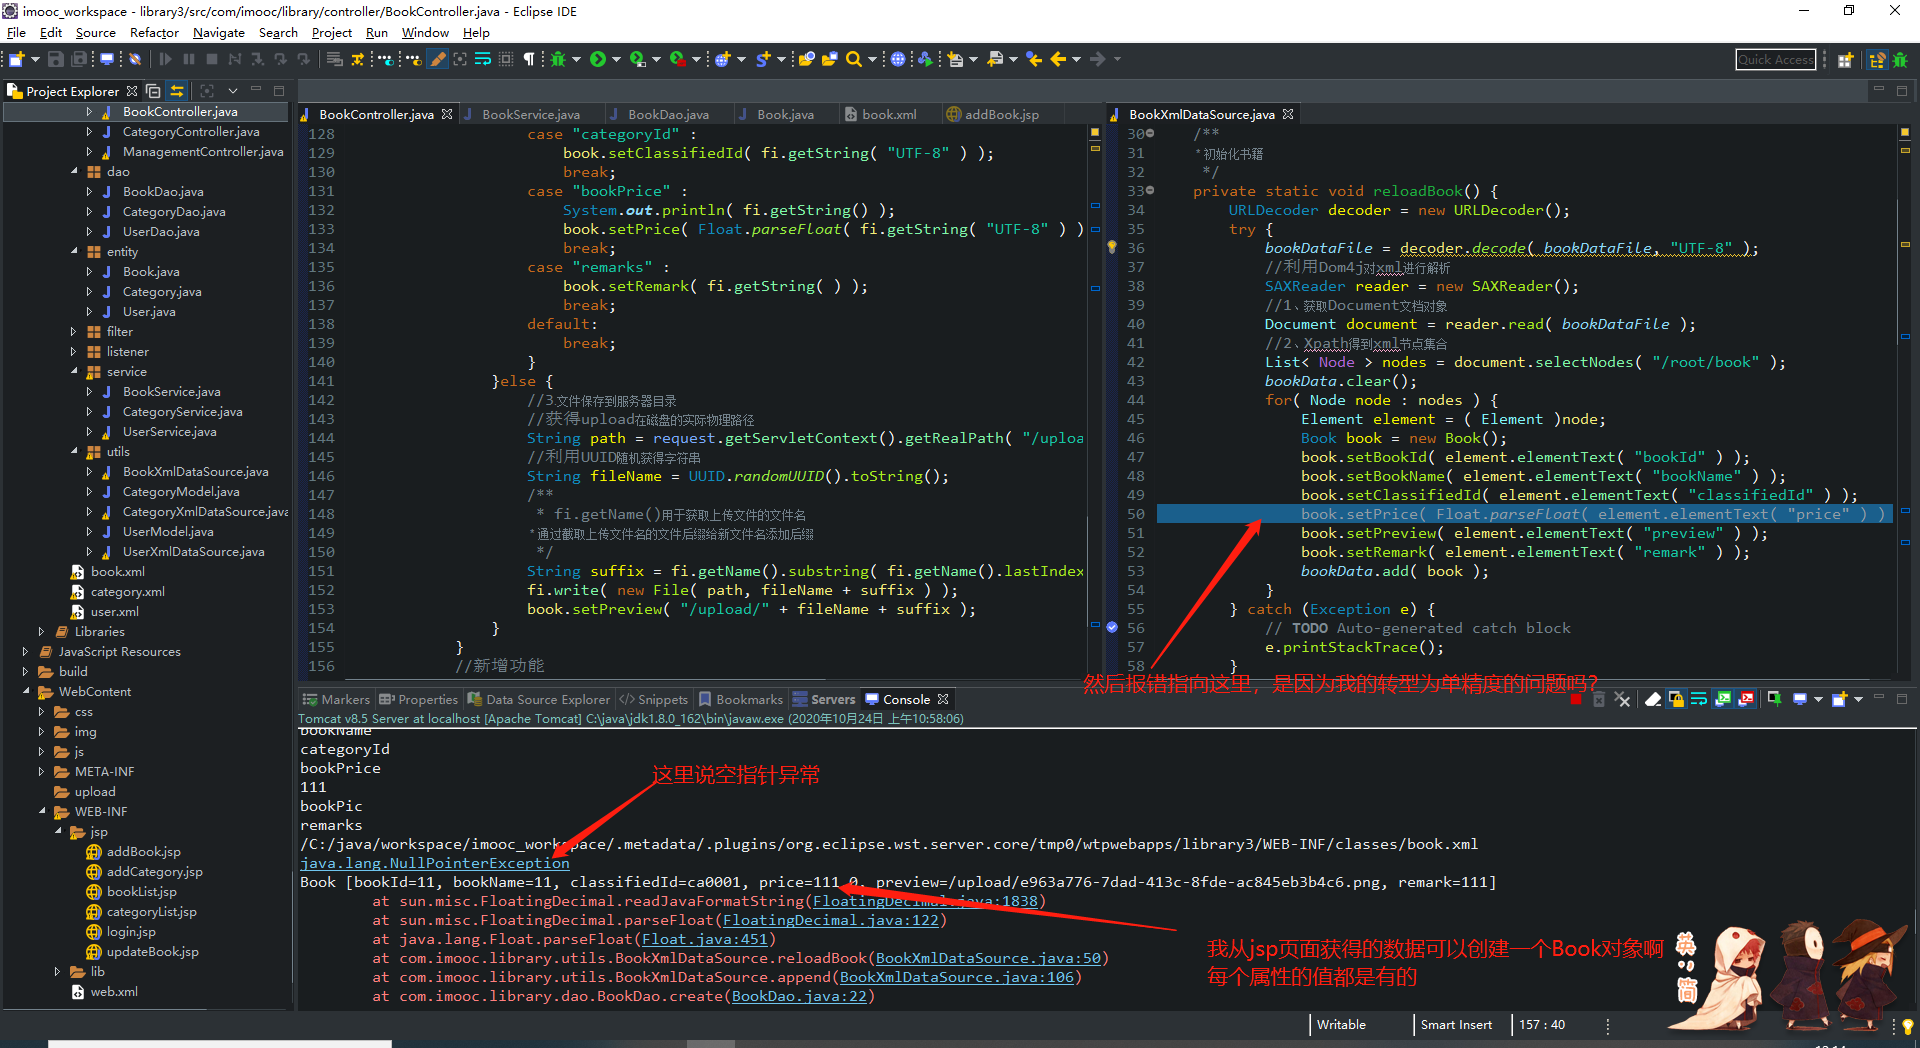Click the java.lang.NullPointerException link
Image resolution: width=1920 pixels, height=1048 pixels.
(435, 863)
